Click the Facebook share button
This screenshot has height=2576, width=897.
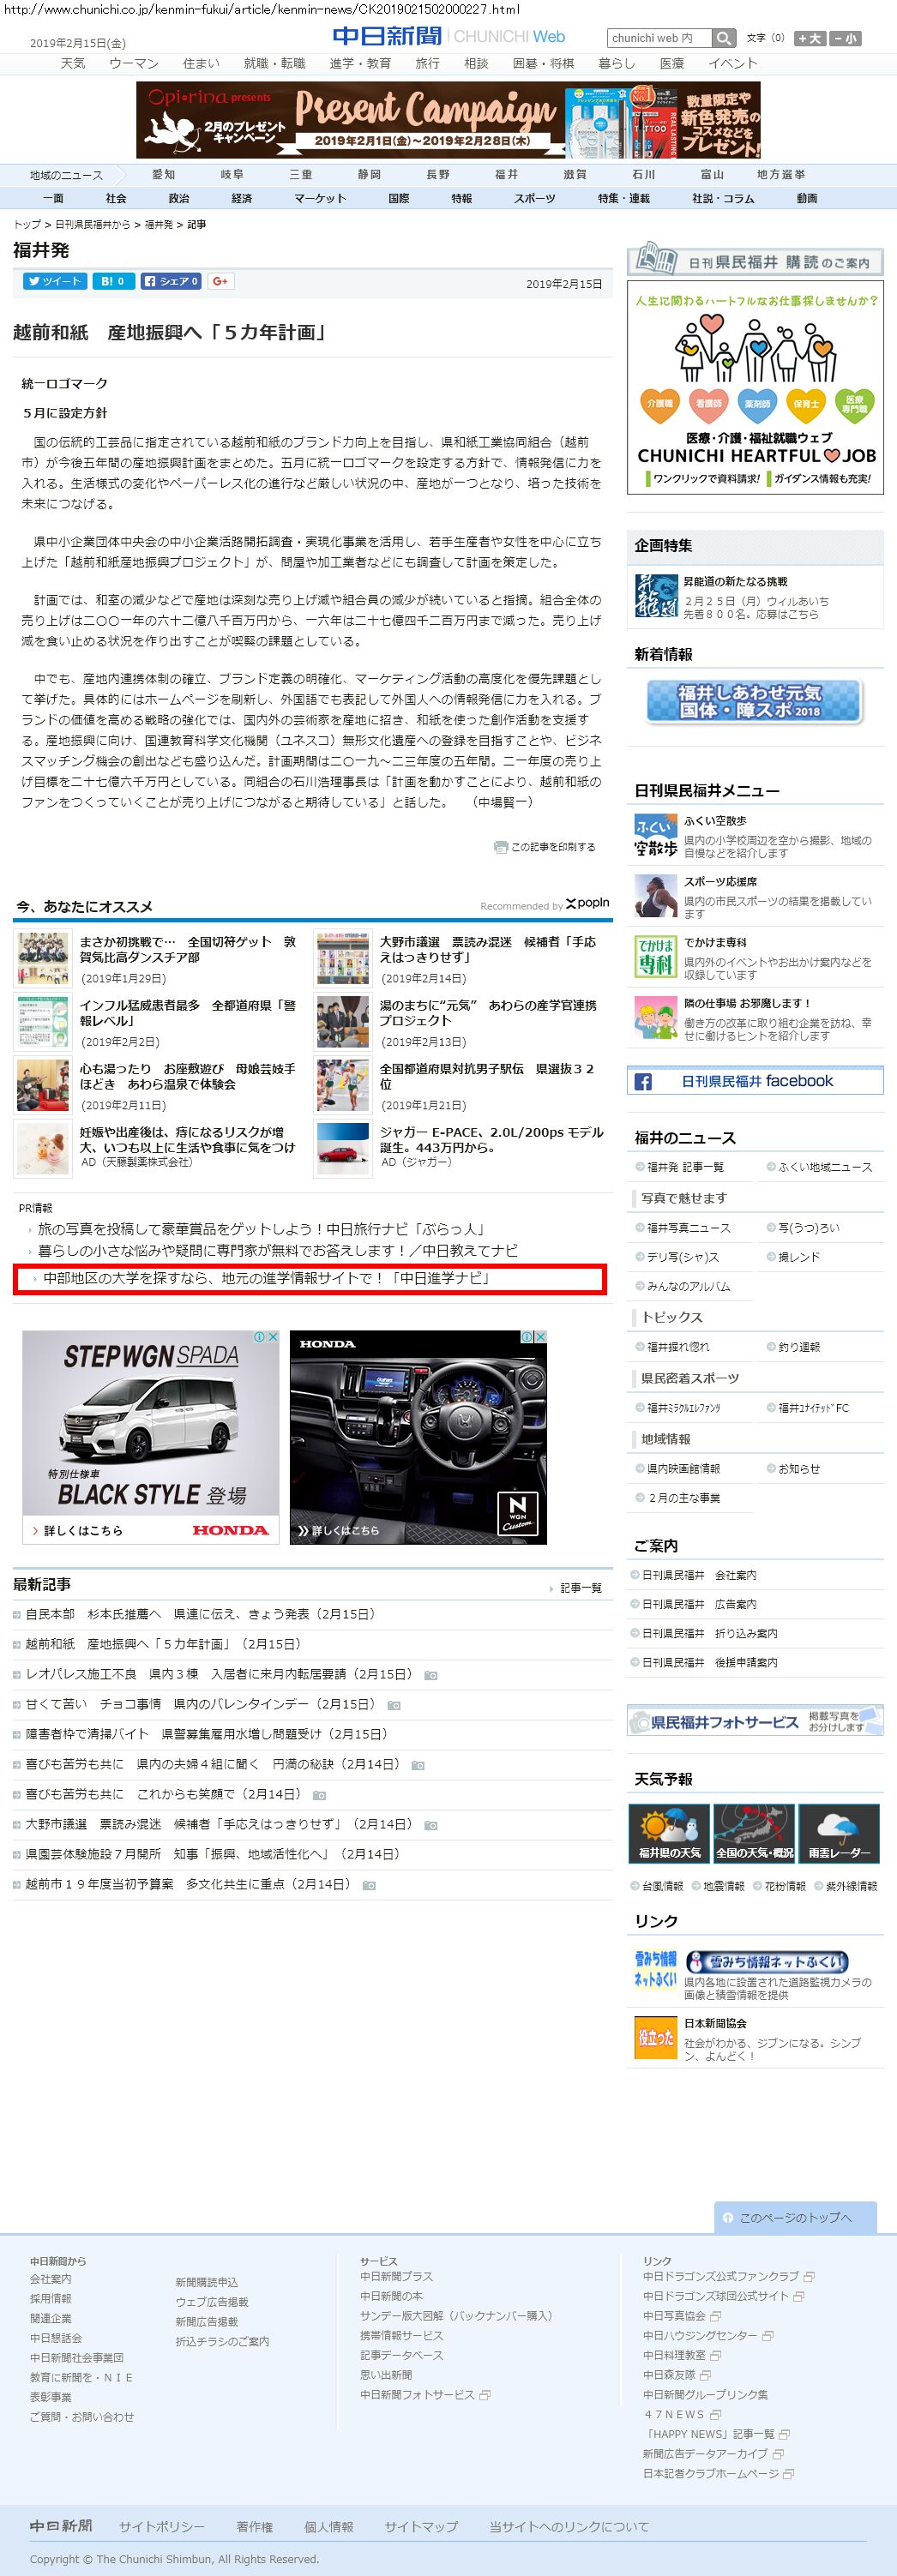(x=171, y=281)
